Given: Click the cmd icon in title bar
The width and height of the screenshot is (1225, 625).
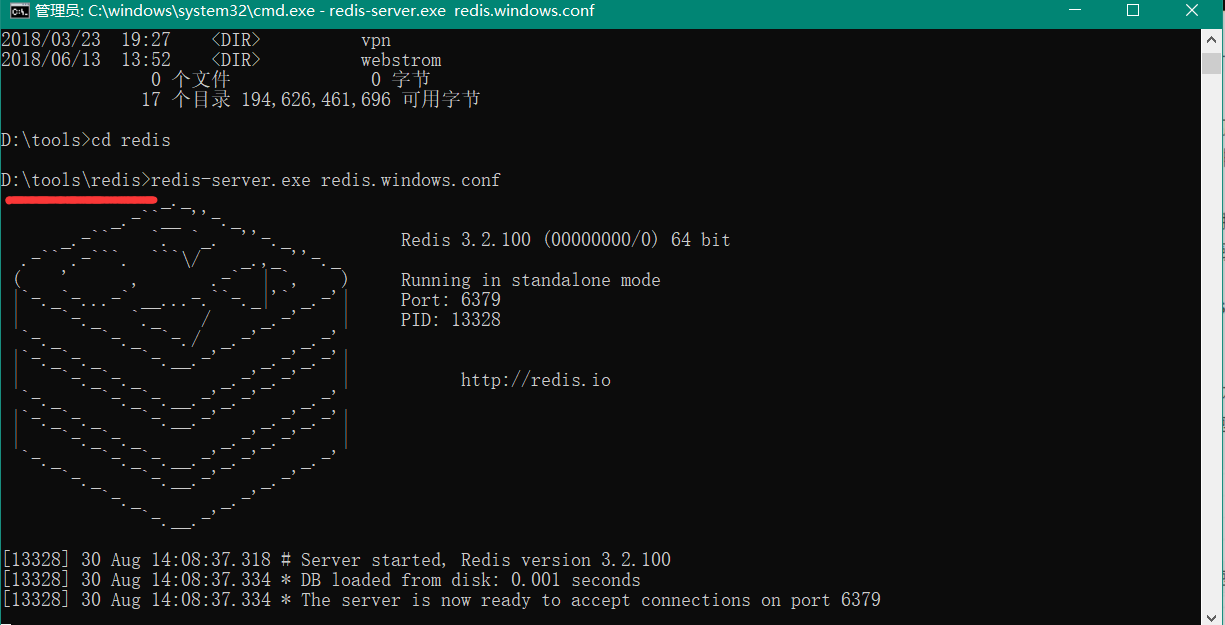Looking at the screenshot, I should [18, 11].
